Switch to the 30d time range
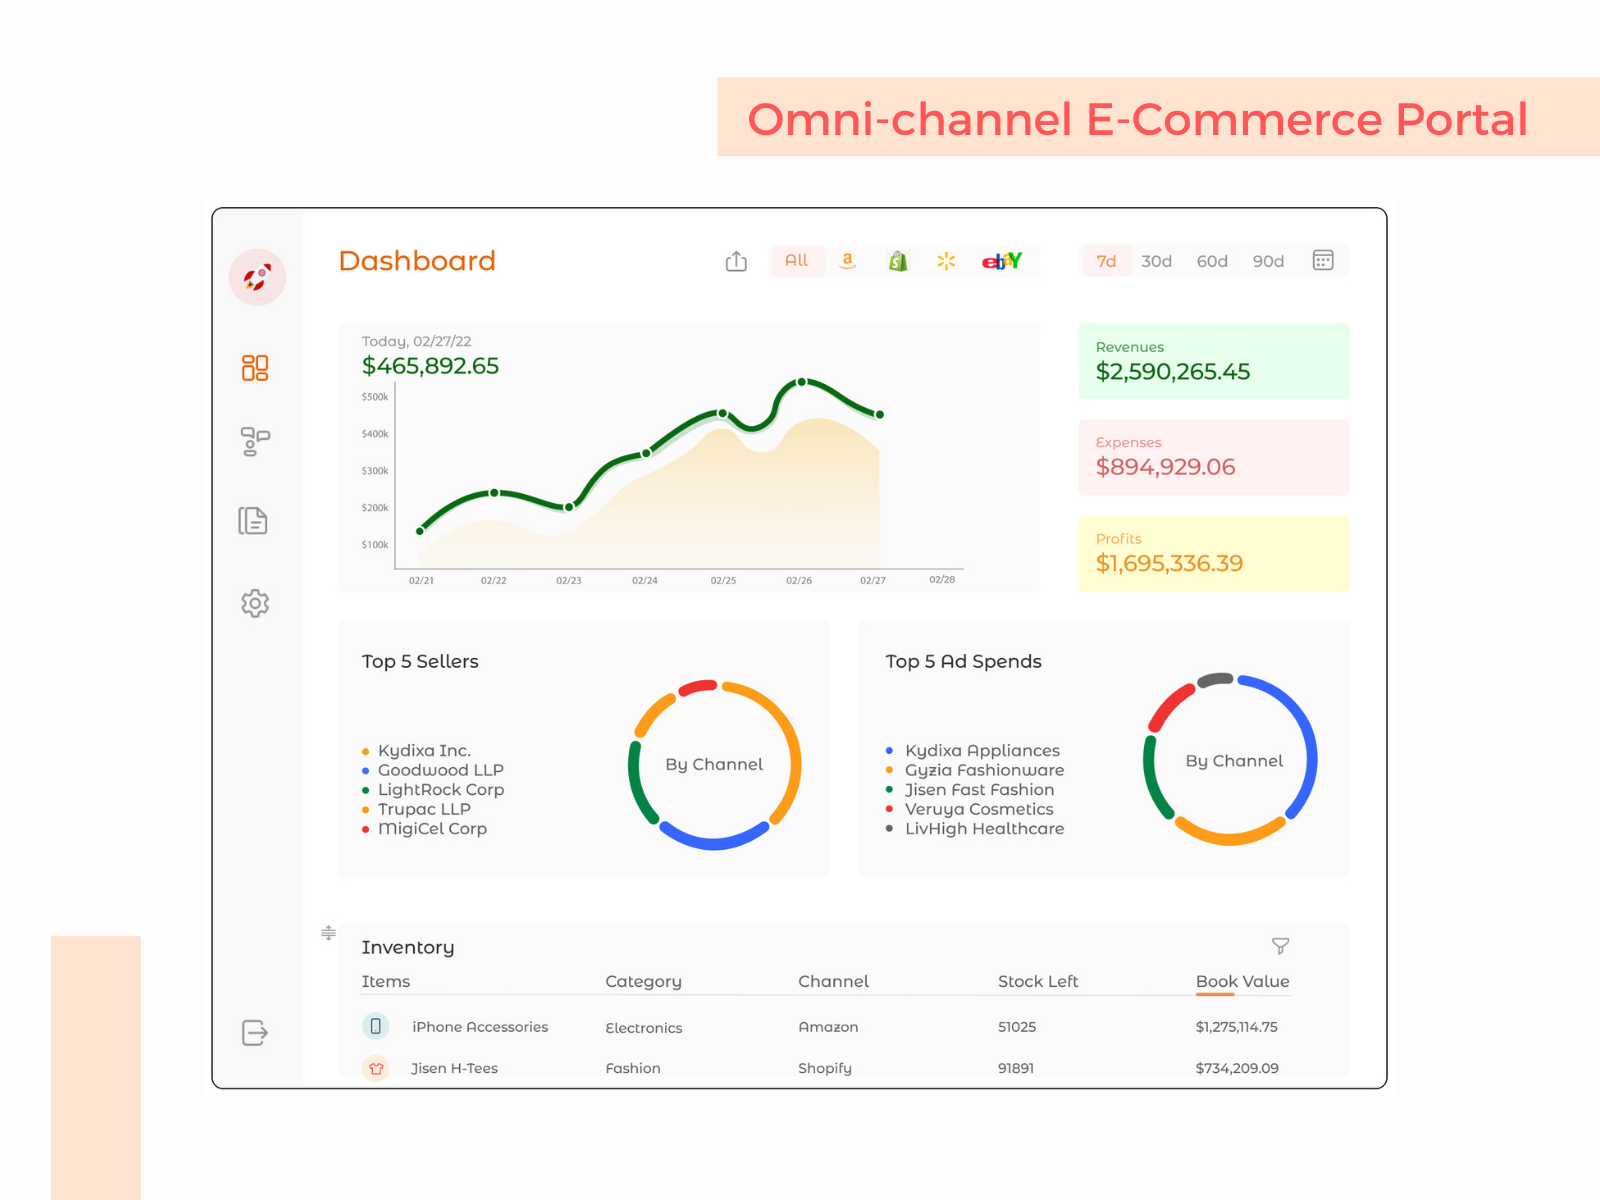The height and width of the screenshot is (1200, 1600). click(x=1156, y=261)
